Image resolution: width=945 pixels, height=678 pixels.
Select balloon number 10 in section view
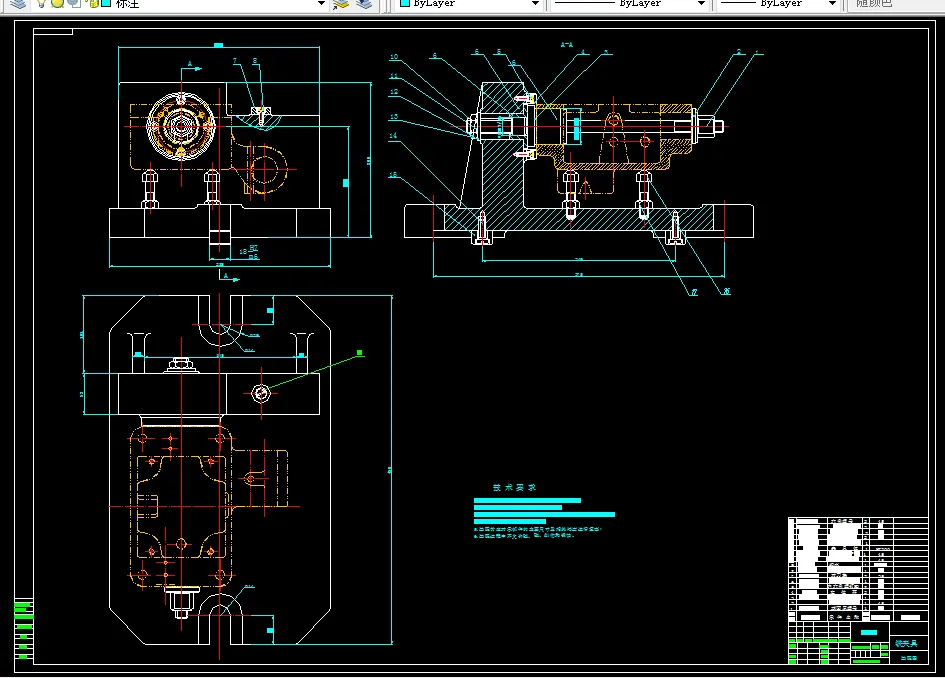(x=394, y=57)
